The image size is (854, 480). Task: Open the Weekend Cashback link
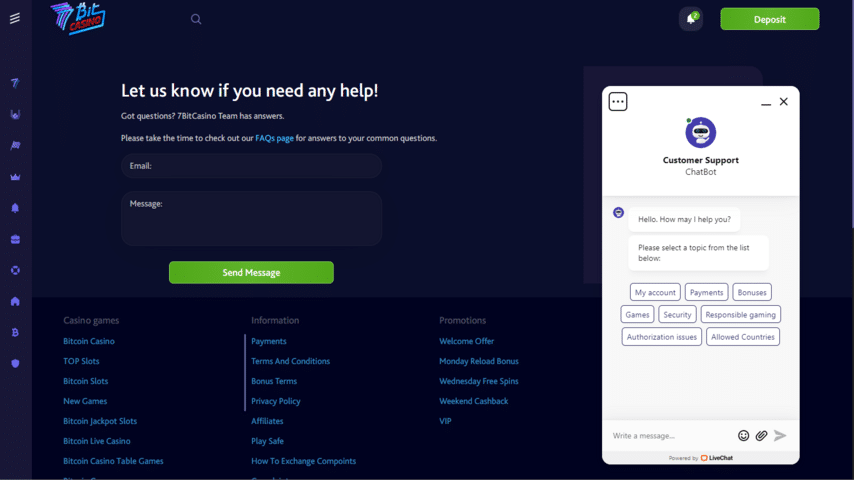pyautogui.click(x=474, y=402)
